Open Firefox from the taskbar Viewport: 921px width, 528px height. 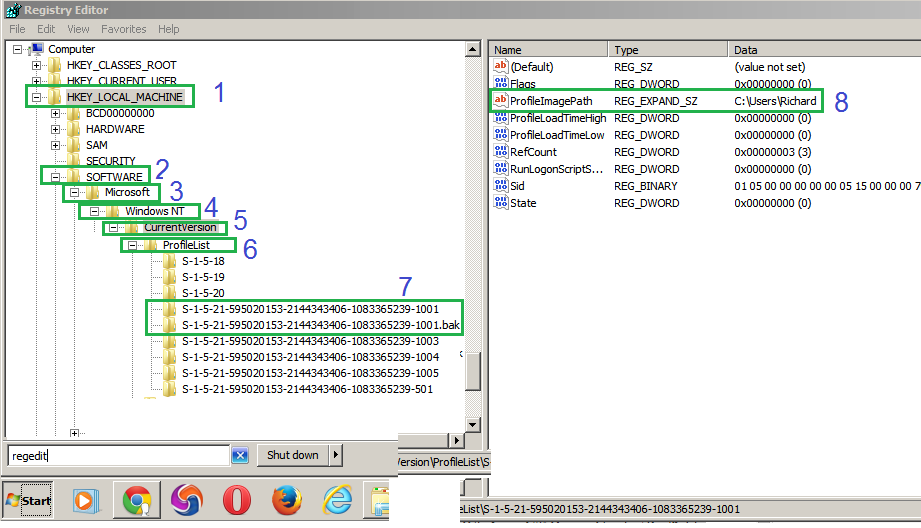[x=287, y=500]
